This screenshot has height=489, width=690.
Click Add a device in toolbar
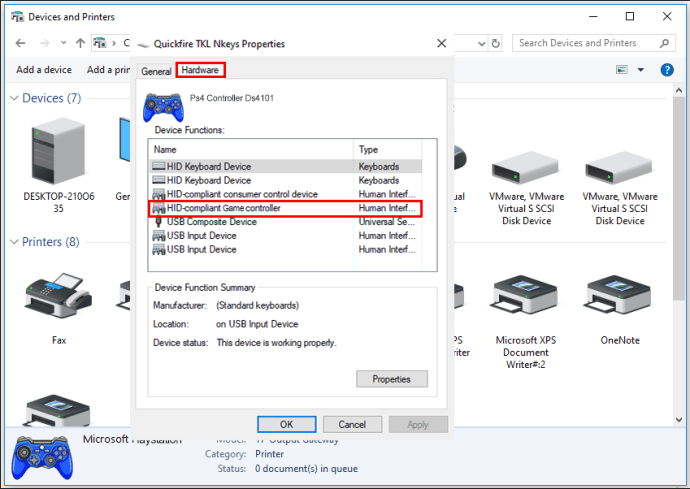pos(44,70)
